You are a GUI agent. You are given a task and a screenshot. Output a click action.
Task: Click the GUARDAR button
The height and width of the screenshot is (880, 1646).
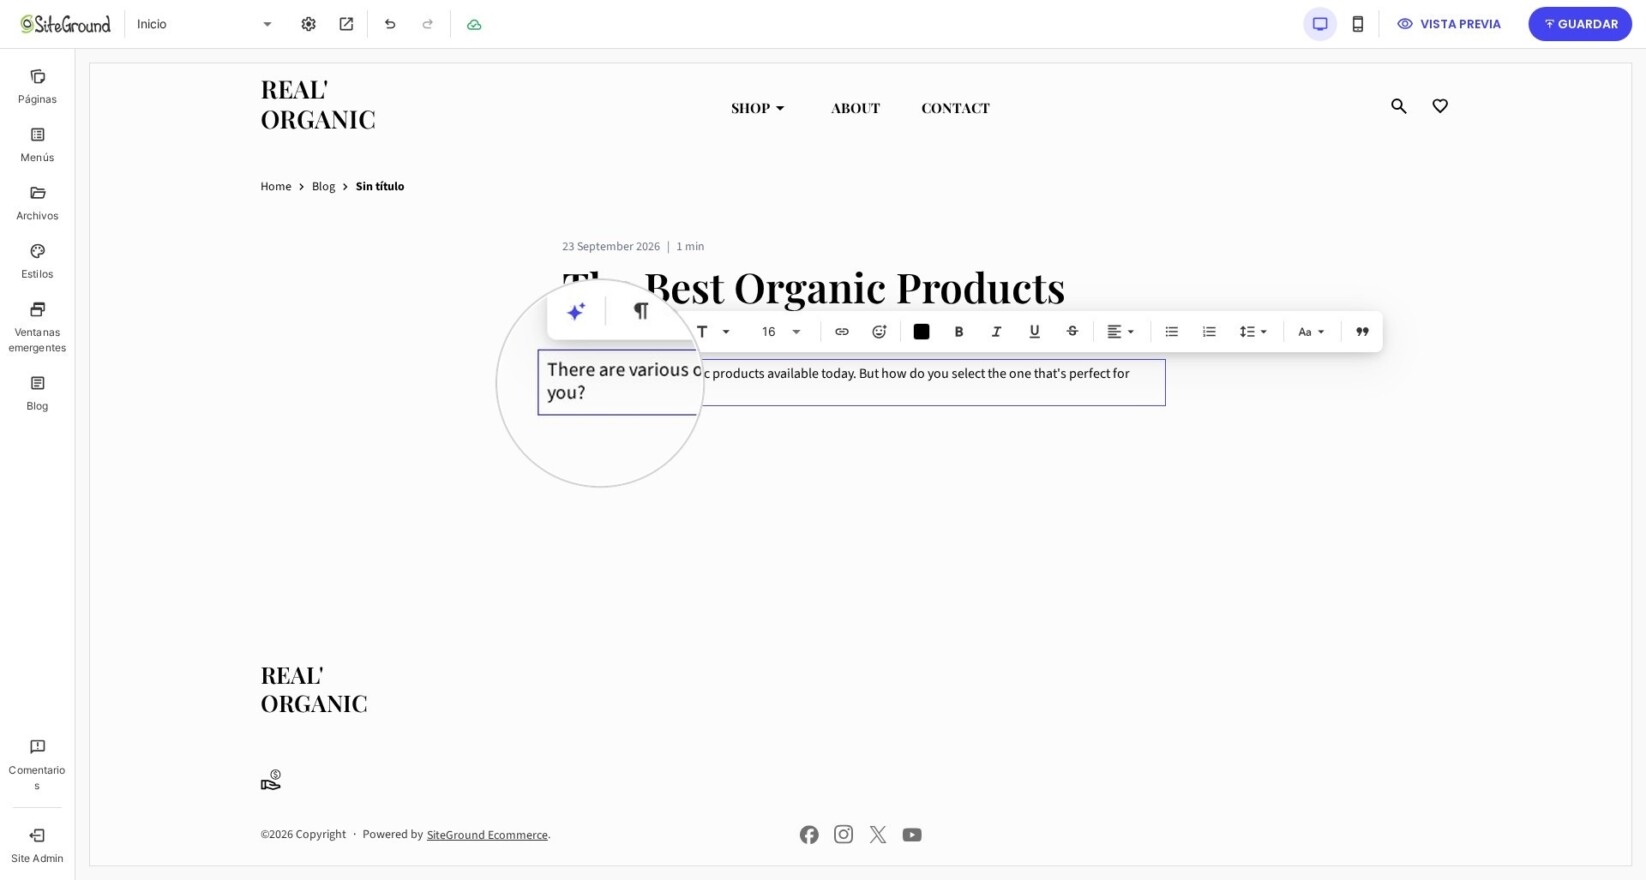coord(1580,24)
